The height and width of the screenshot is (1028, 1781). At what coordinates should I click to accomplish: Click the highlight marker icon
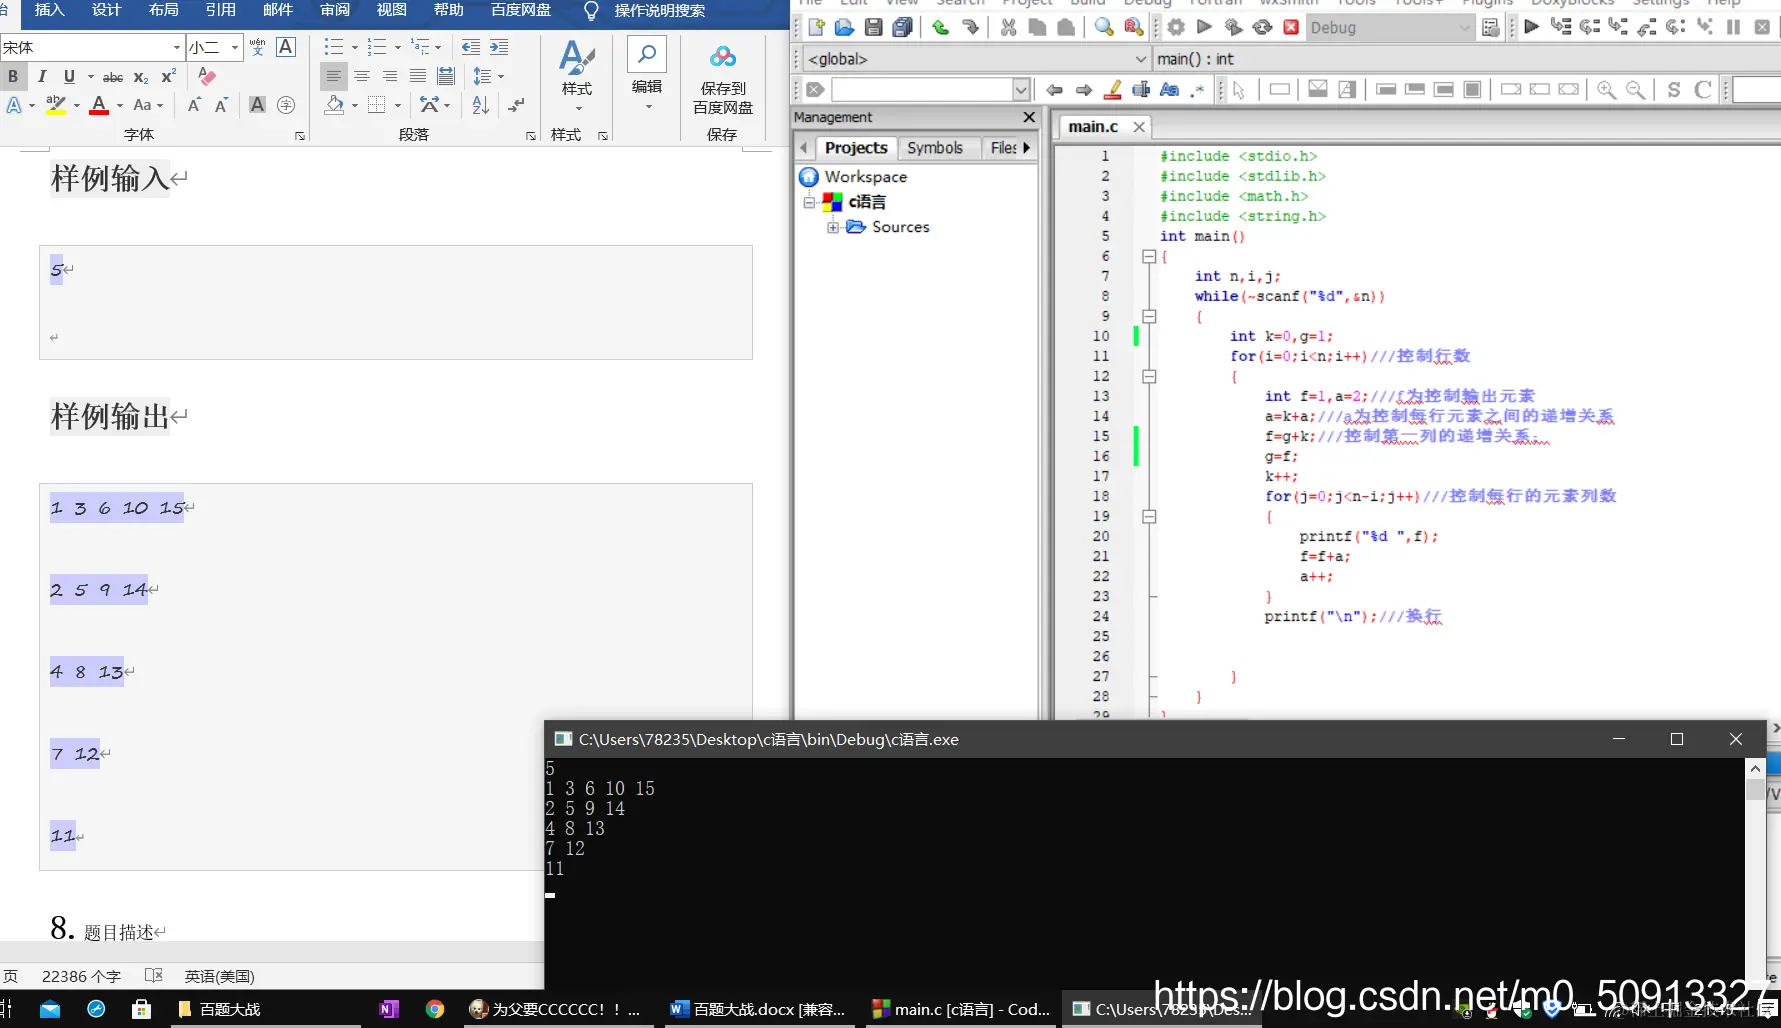[x=1112, y=90]
